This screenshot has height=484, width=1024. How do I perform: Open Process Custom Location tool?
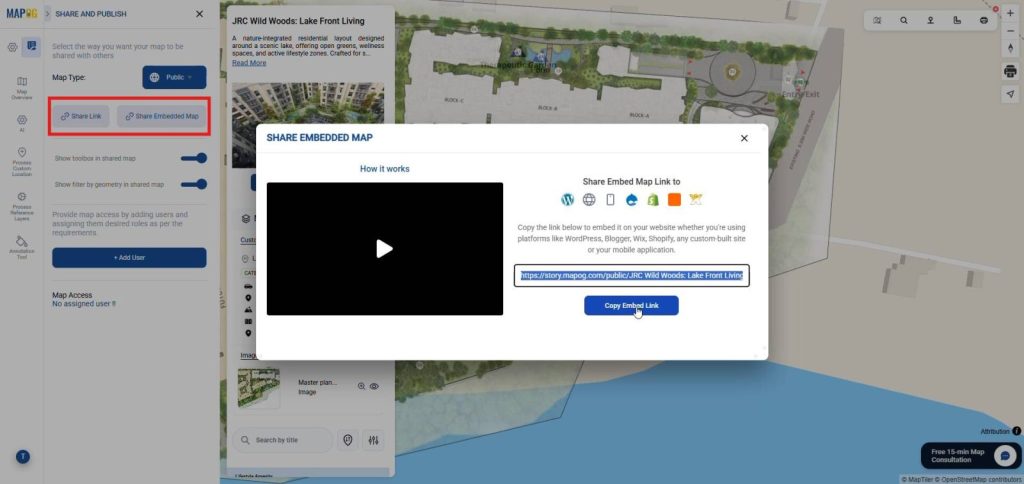(22, 163)
